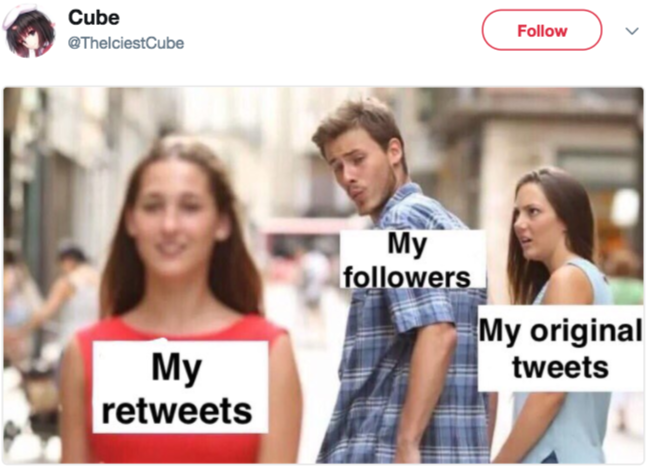Click the Follow button
Screen dimensions: 653x468
[542, 30]
